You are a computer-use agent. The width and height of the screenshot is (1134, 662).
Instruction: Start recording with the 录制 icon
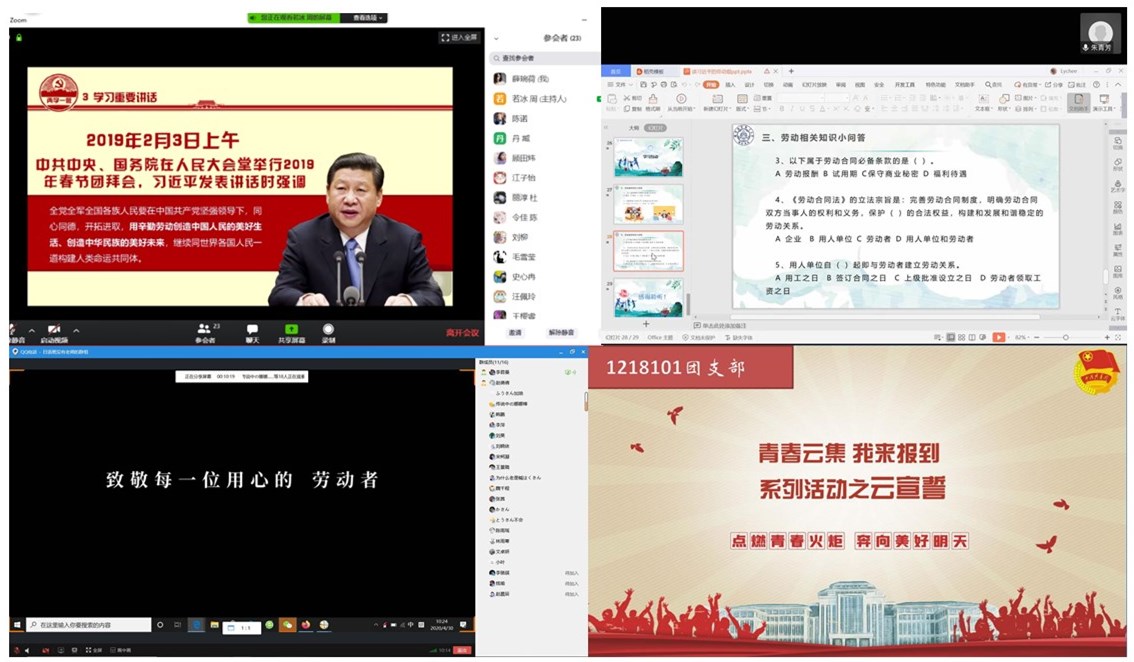328,330
